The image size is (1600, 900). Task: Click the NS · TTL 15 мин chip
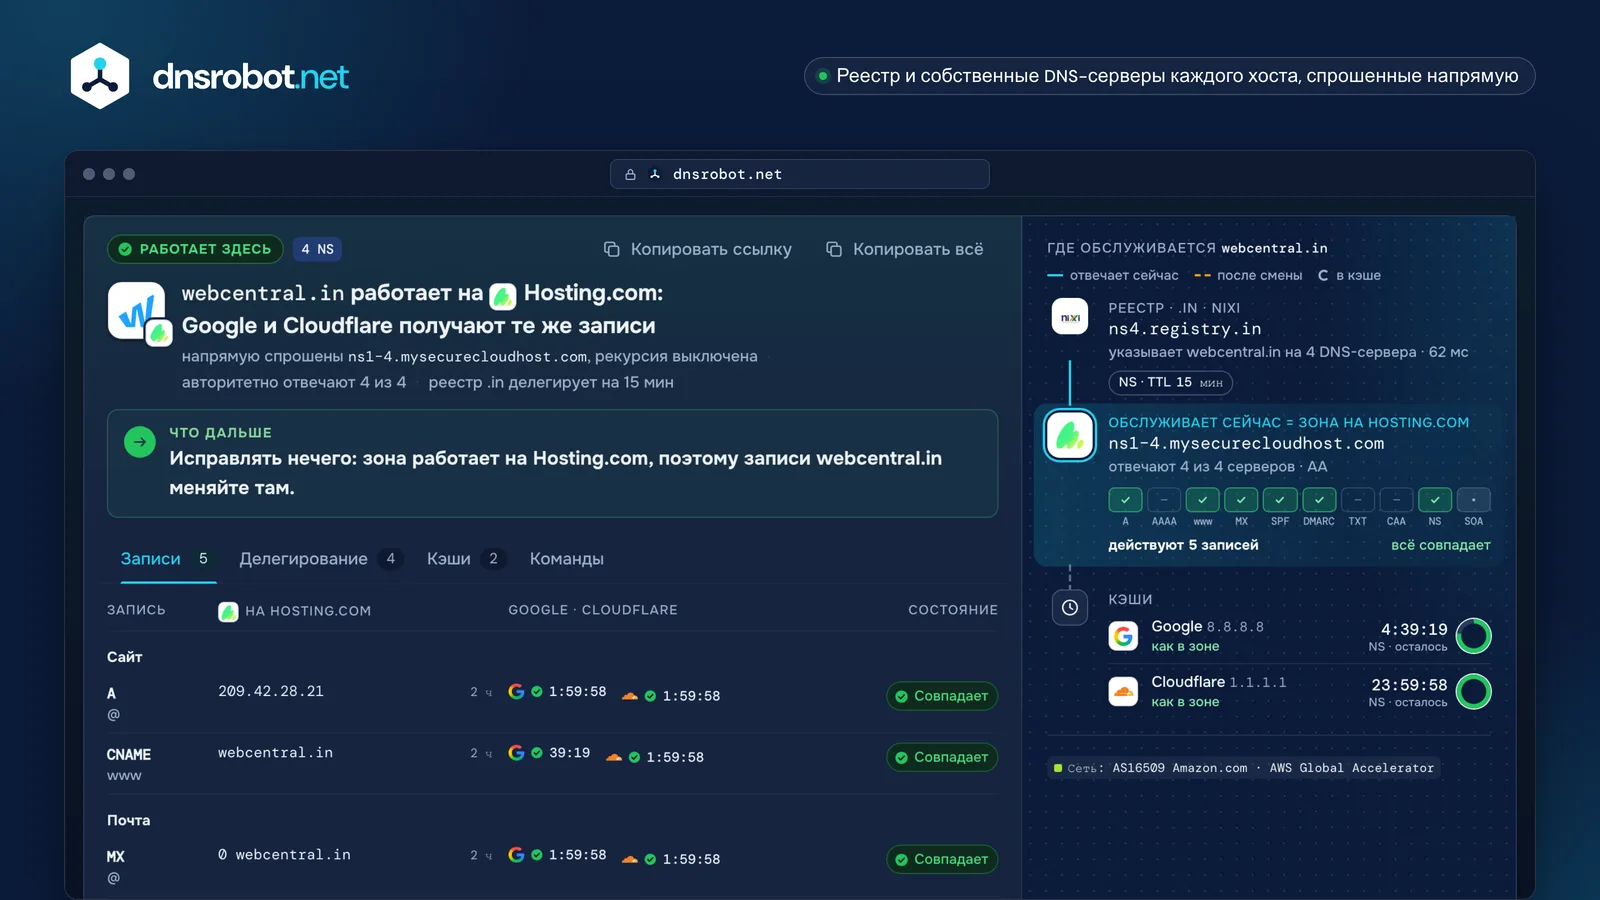tap(1171, 382)
